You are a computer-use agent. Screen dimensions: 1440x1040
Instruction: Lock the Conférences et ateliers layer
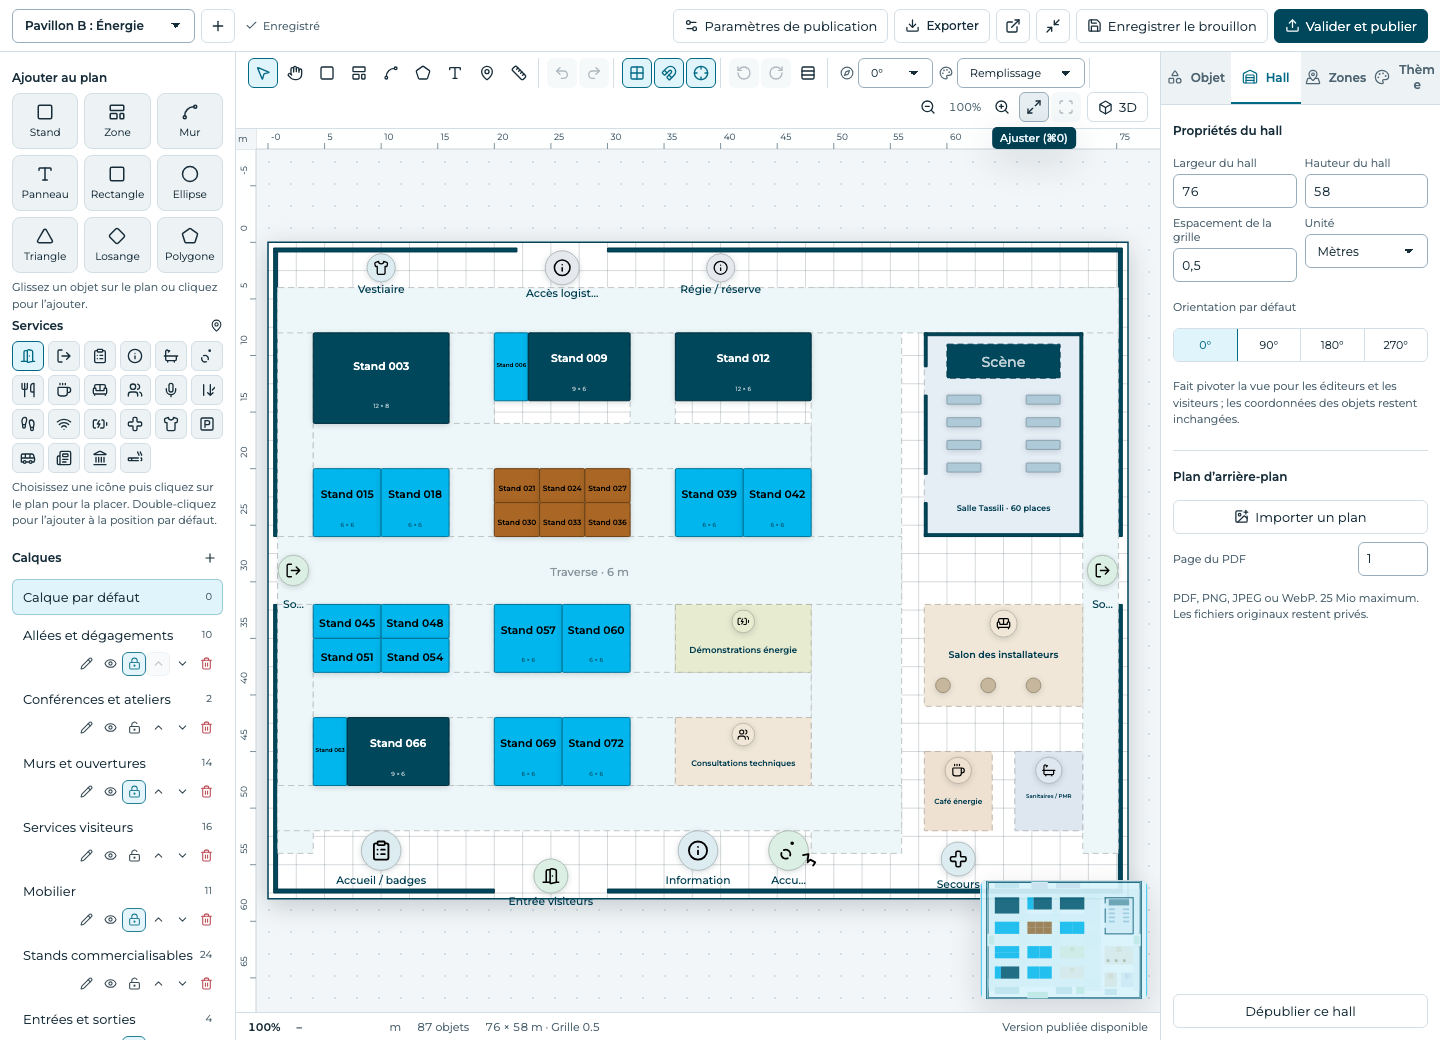pos(134,727)
